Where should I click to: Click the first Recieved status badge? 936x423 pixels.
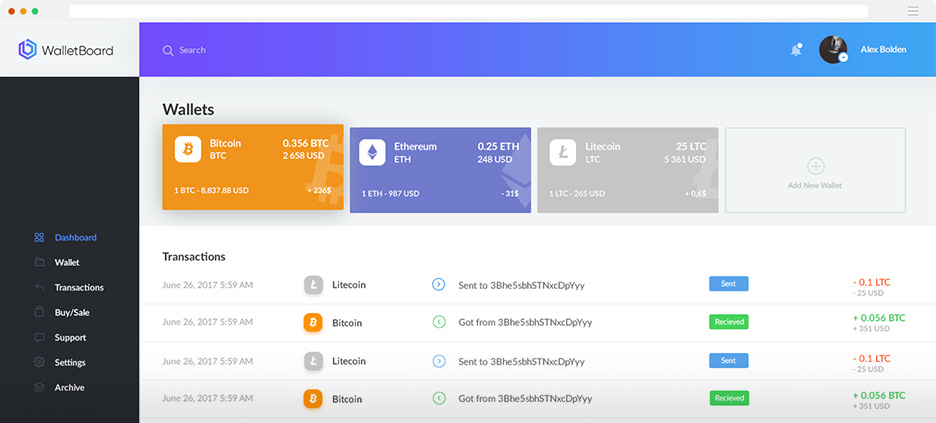pos(728,322)
